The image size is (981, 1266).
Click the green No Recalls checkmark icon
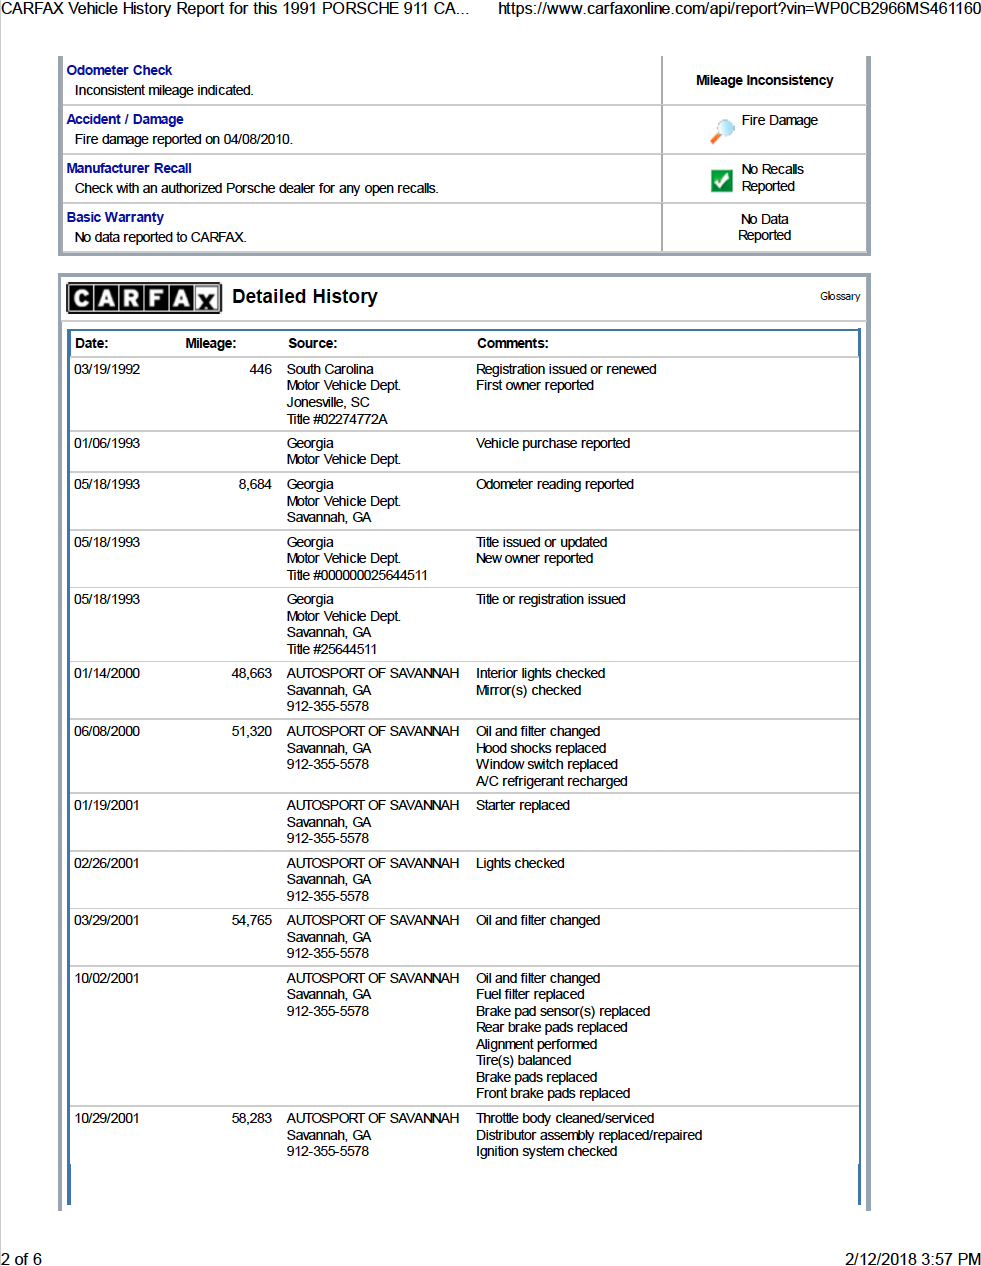click(722, 180)
